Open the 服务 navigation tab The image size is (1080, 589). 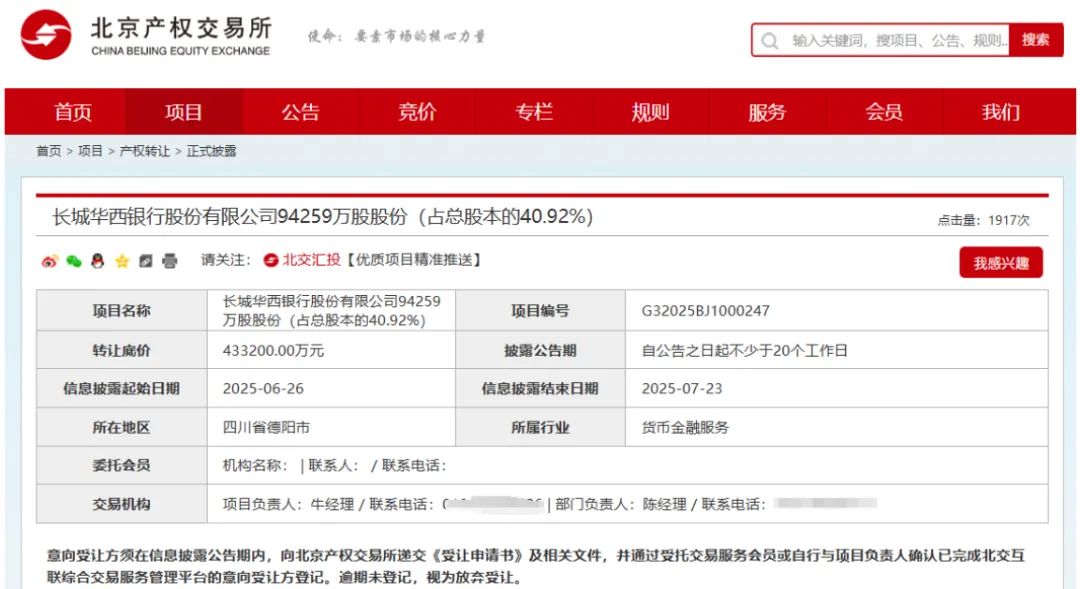pos(767,112)
